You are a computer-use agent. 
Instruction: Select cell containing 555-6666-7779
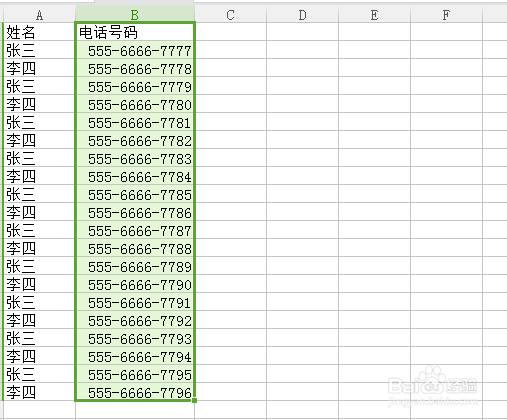click(135, 86)
